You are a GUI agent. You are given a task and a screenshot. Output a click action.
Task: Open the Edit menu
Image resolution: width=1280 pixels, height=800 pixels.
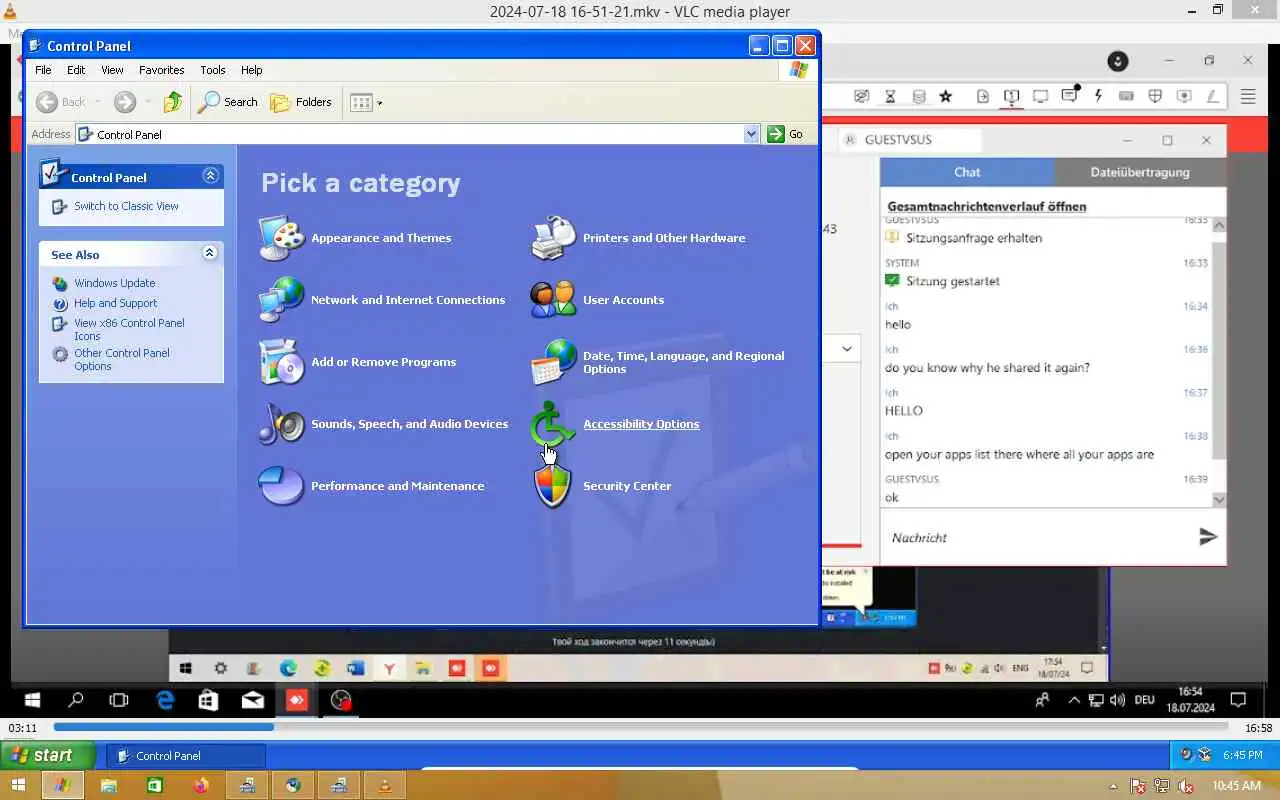tap(76, 70)
